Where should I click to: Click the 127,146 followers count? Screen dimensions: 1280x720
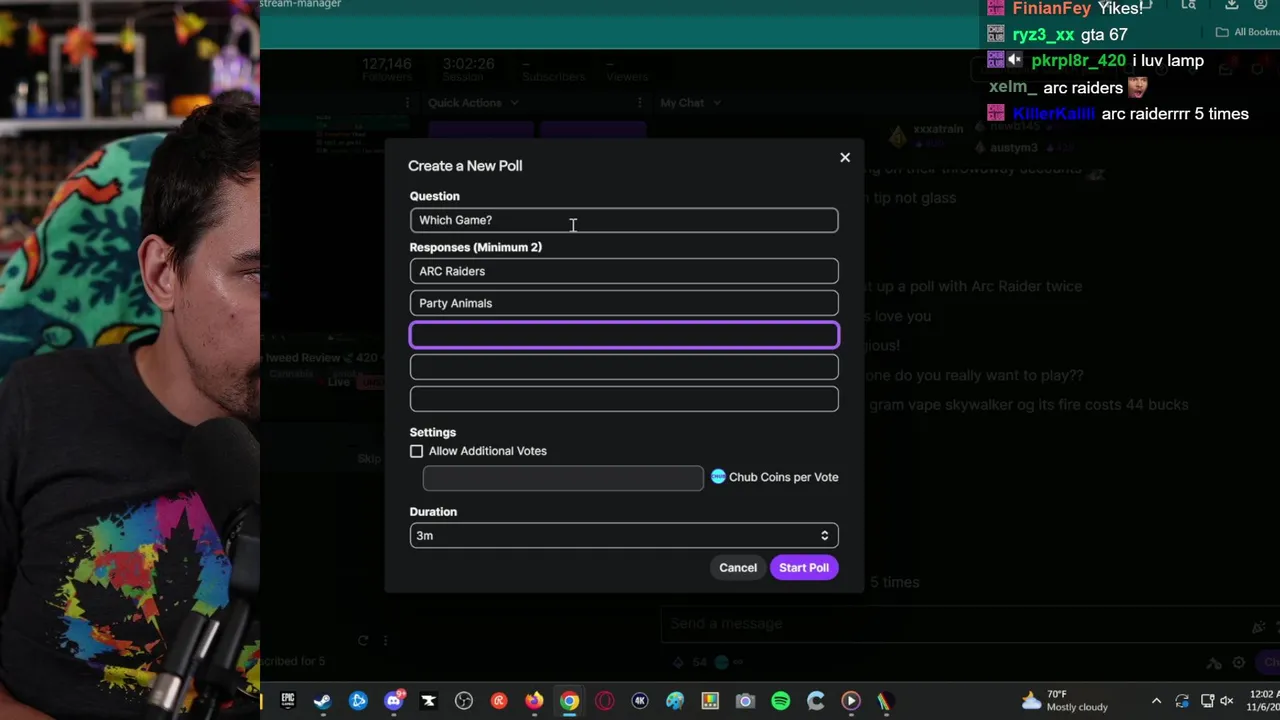coord(387,64)
